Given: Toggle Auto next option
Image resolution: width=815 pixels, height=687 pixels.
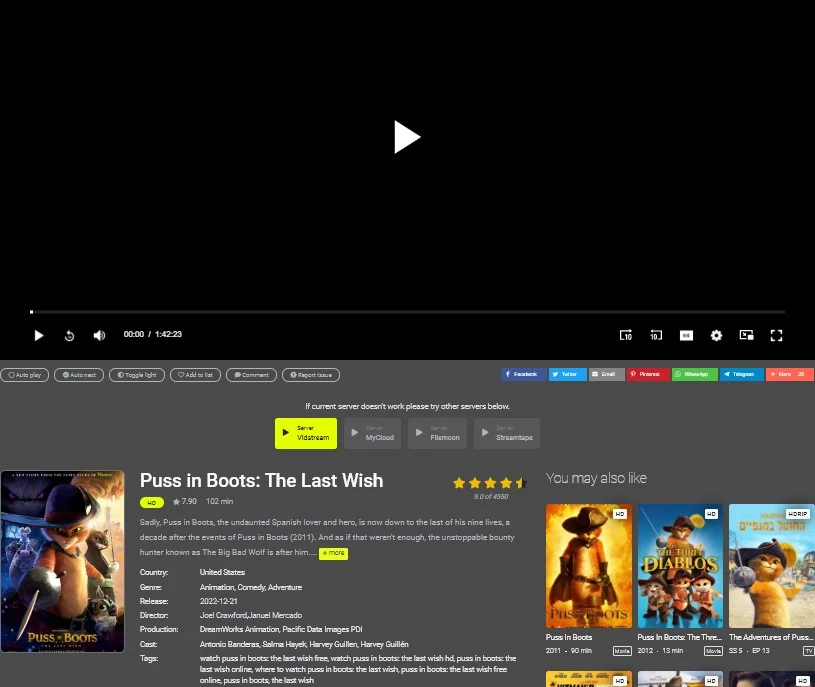Looking at the screenshot, I should 79,375.
